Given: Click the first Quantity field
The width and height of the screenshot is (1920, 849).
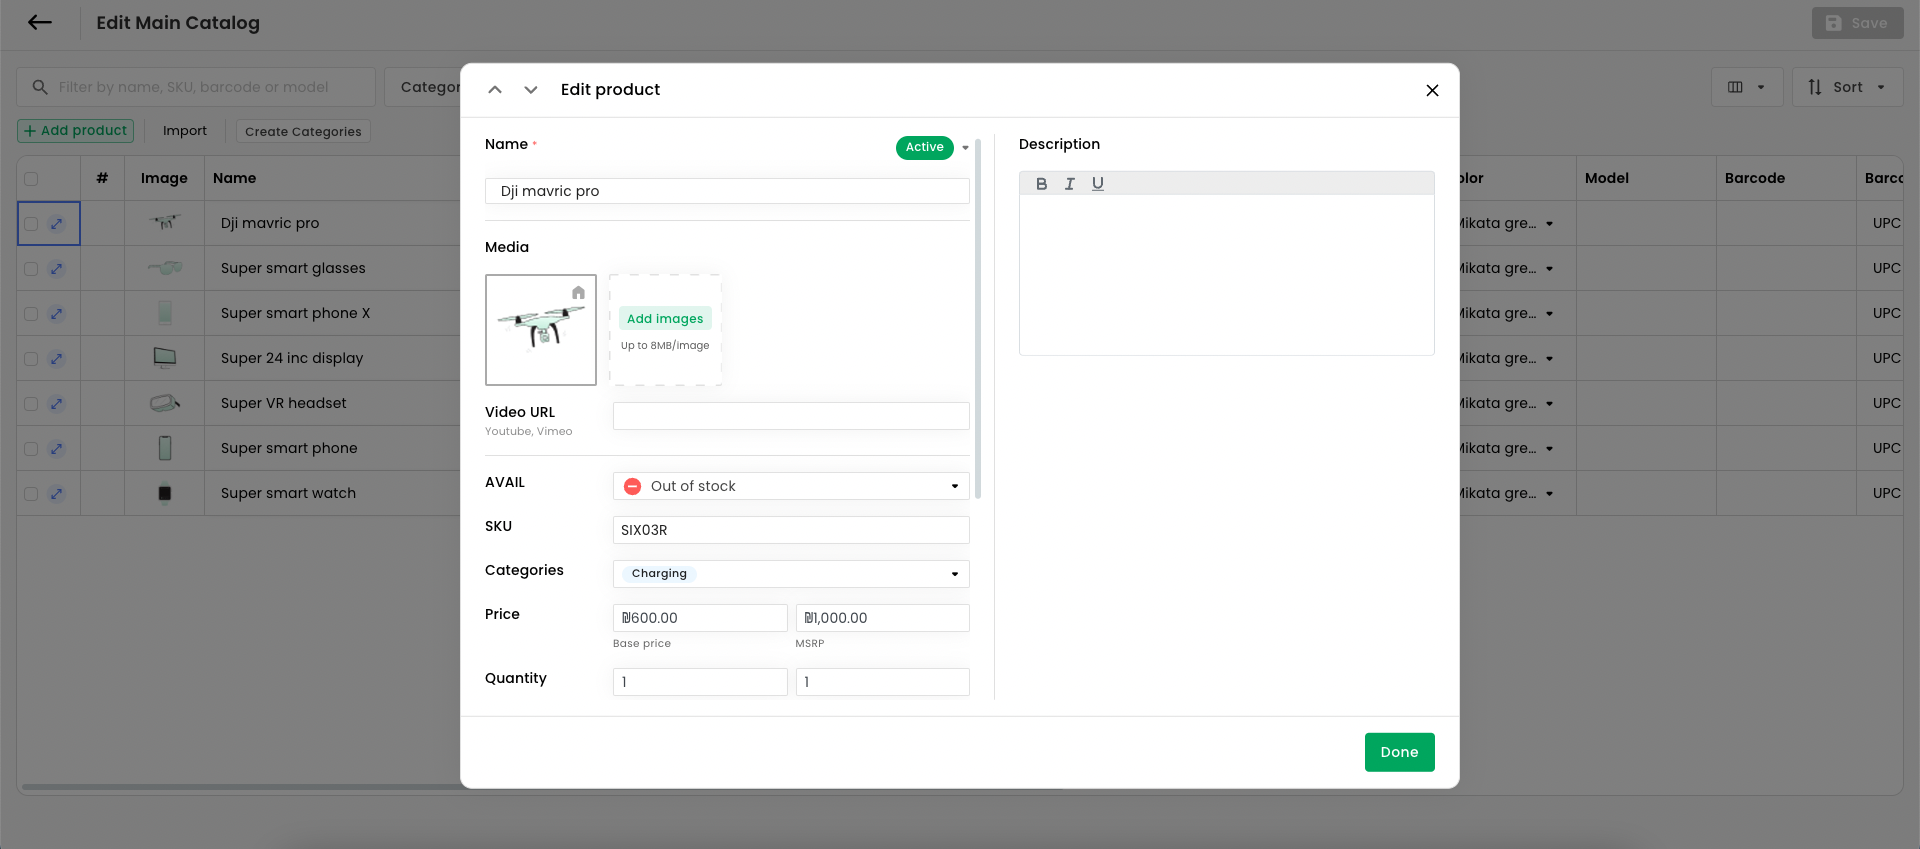Looking at the screenshot, I should point(700,682).
